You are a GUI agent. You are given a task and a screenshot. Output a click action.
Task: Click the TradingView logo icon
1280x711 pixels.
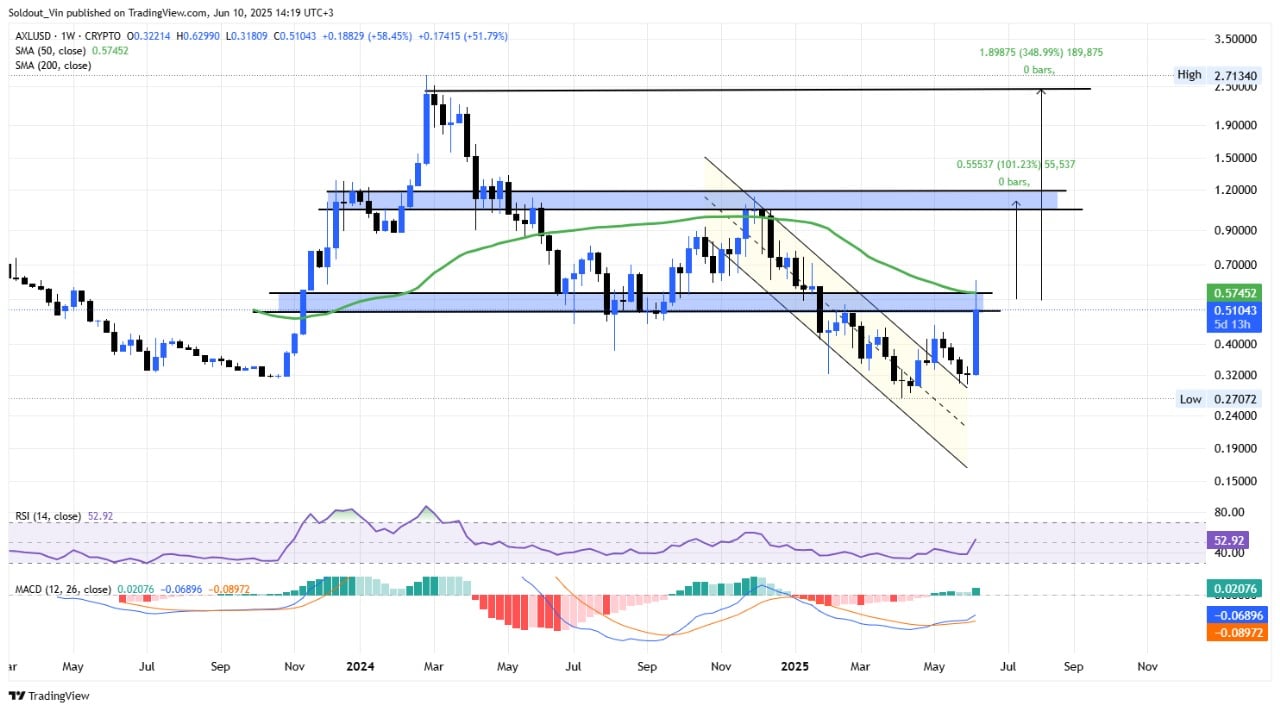[18, 695]
